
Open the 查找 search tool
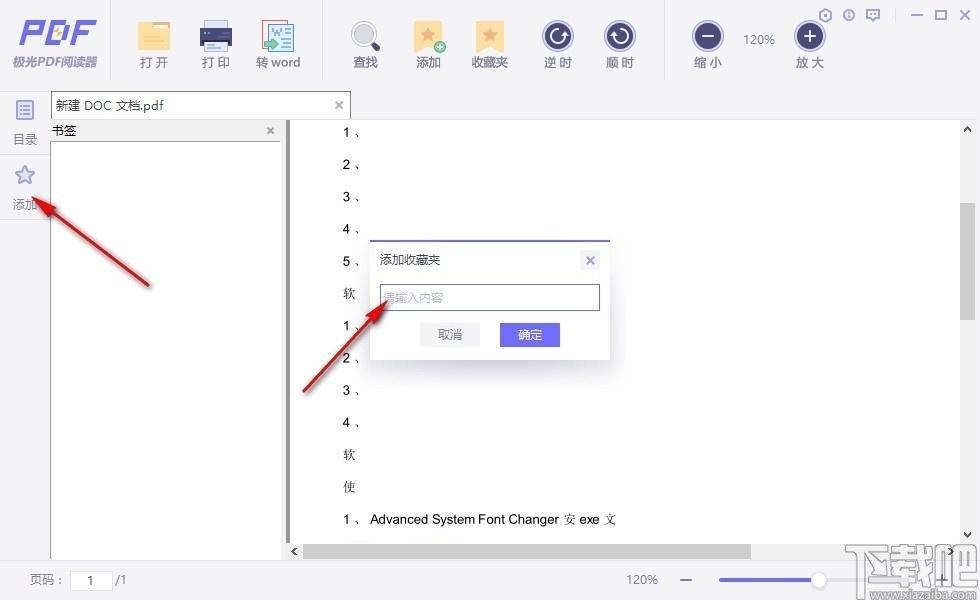coord(365,36)
